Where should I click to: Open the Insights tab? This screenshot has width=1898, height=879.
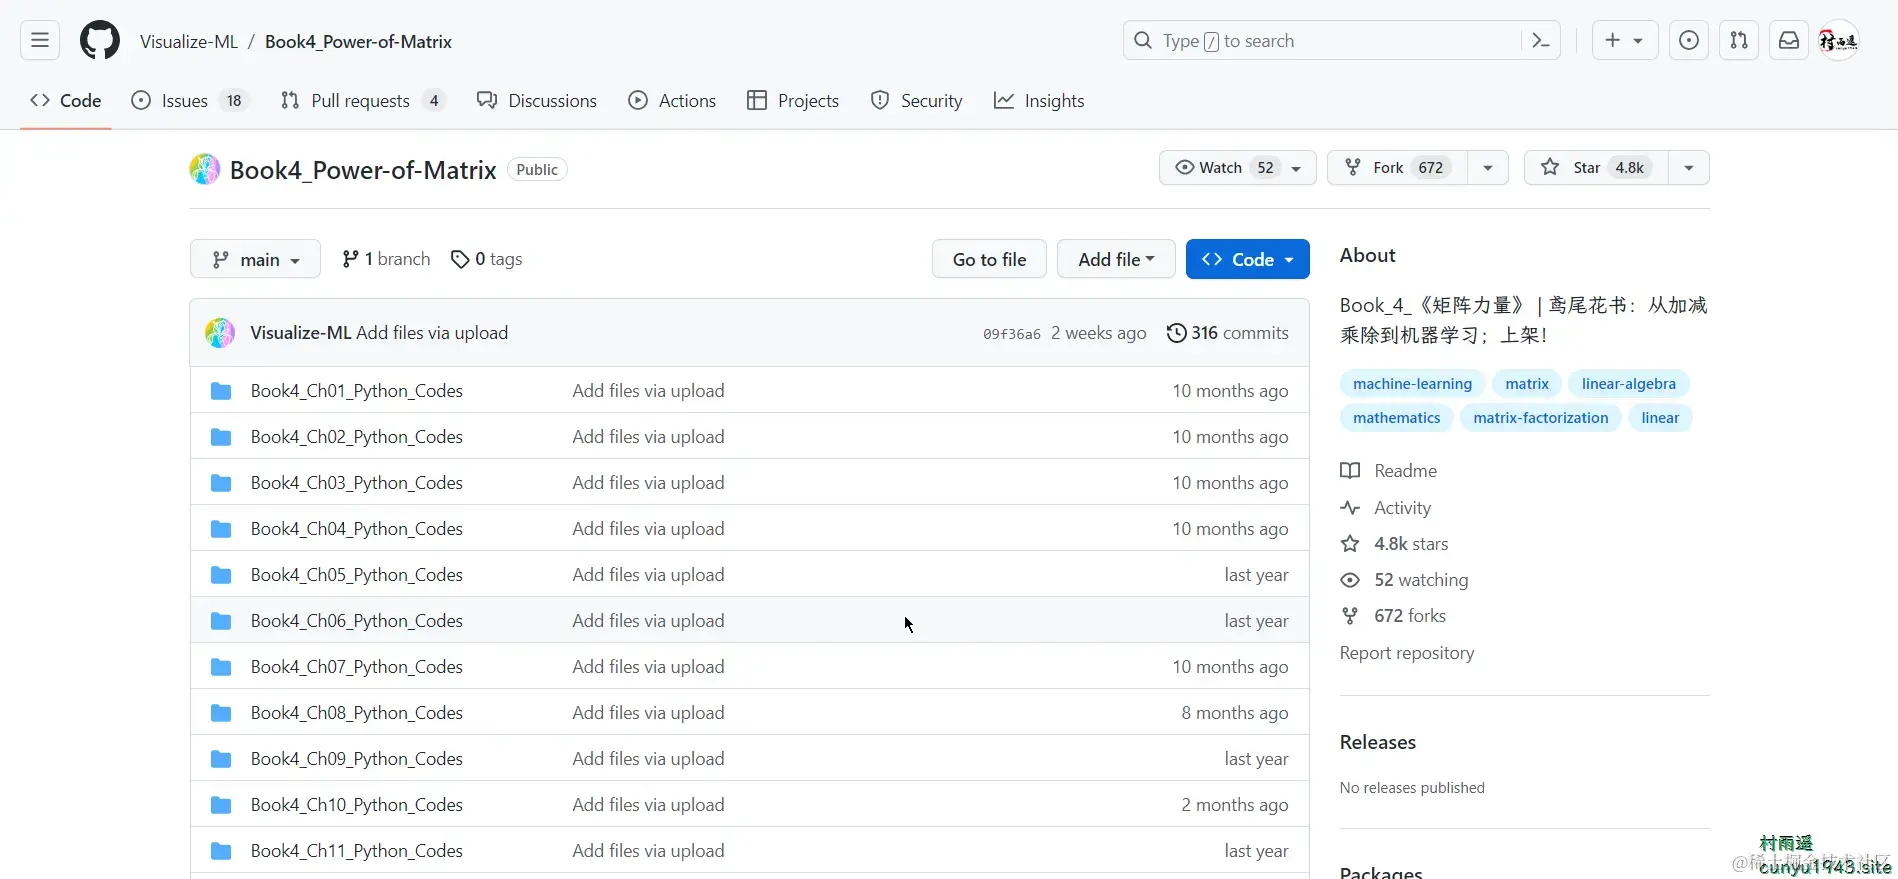(1039, 101)
